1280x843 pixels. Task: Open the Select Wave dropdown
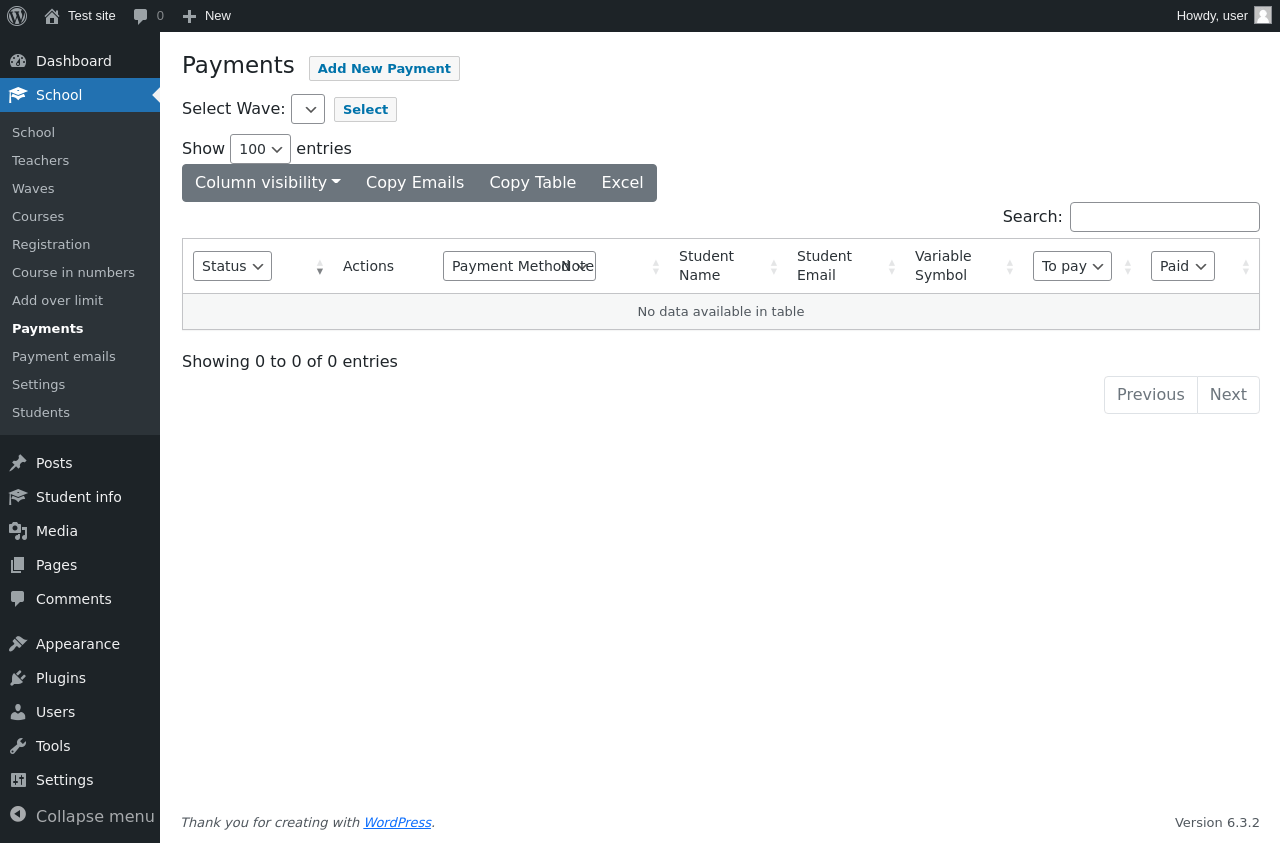click(308, 109)
